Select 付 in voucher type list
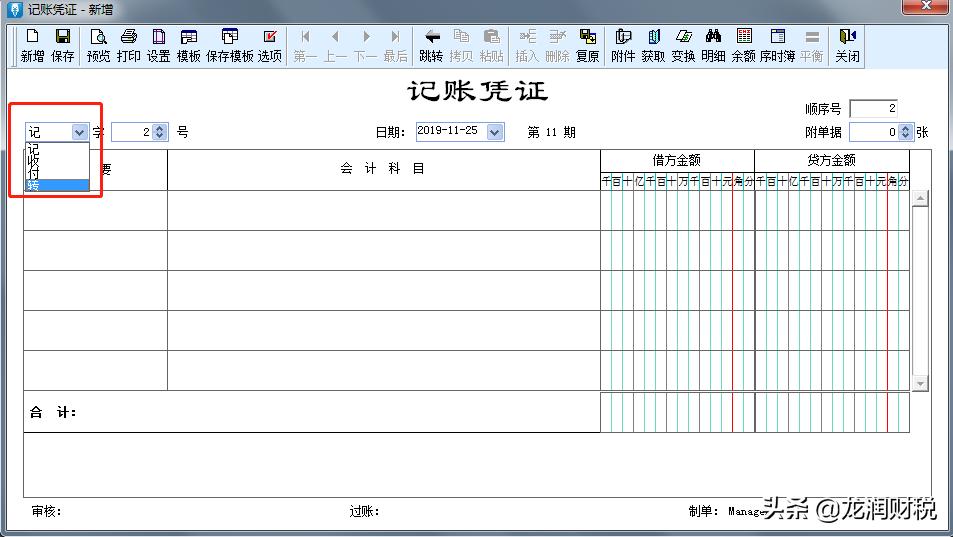 pyautogui.click(x=57, y=173)
